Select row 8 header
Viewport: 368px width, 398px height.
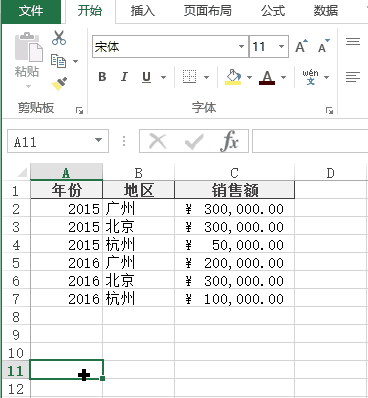coord(16,317)
